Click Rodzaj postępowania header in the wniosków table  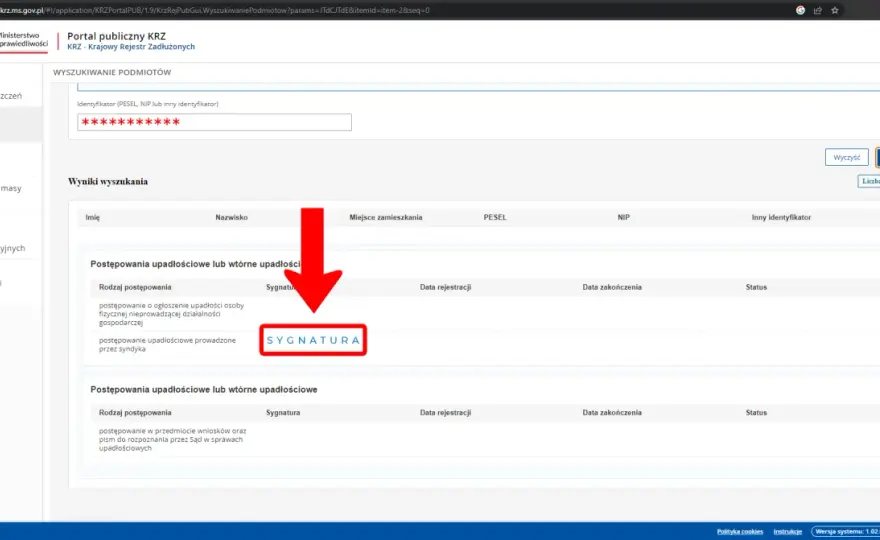pyautogui.click(x=135, y=412)
